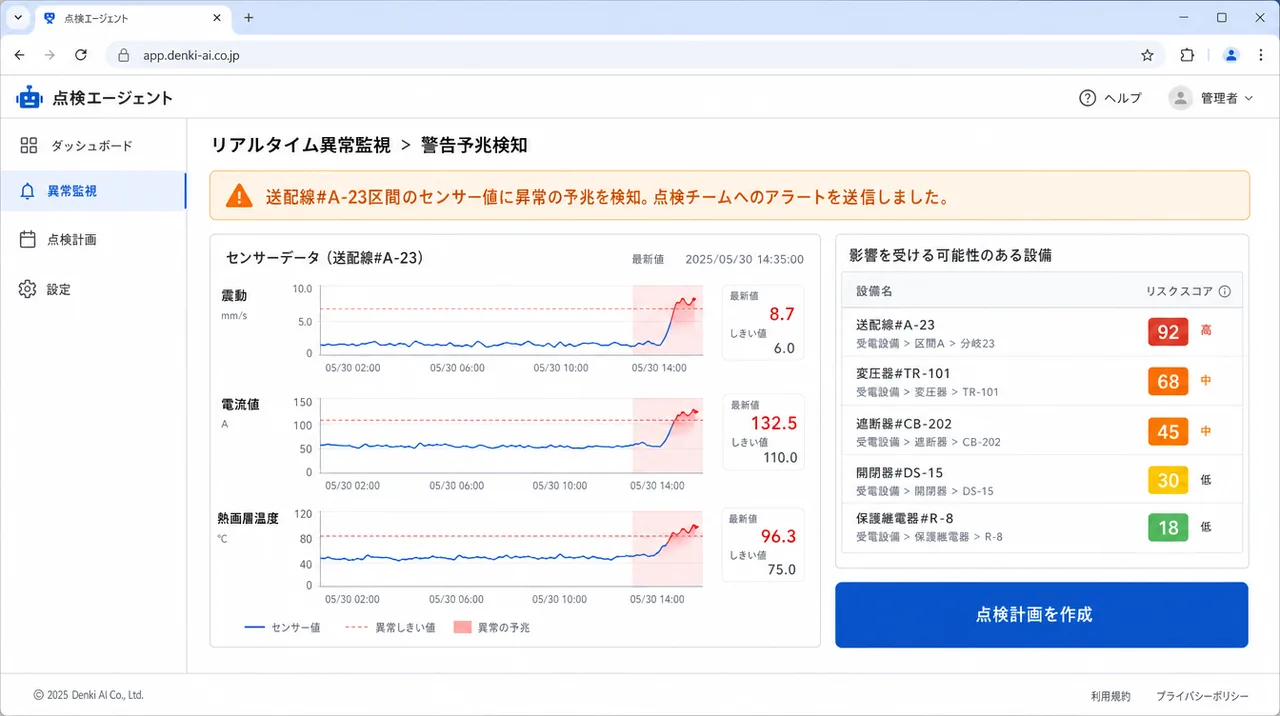Click the timestamp 2025/05/30 14:35:00

(744, 259)
